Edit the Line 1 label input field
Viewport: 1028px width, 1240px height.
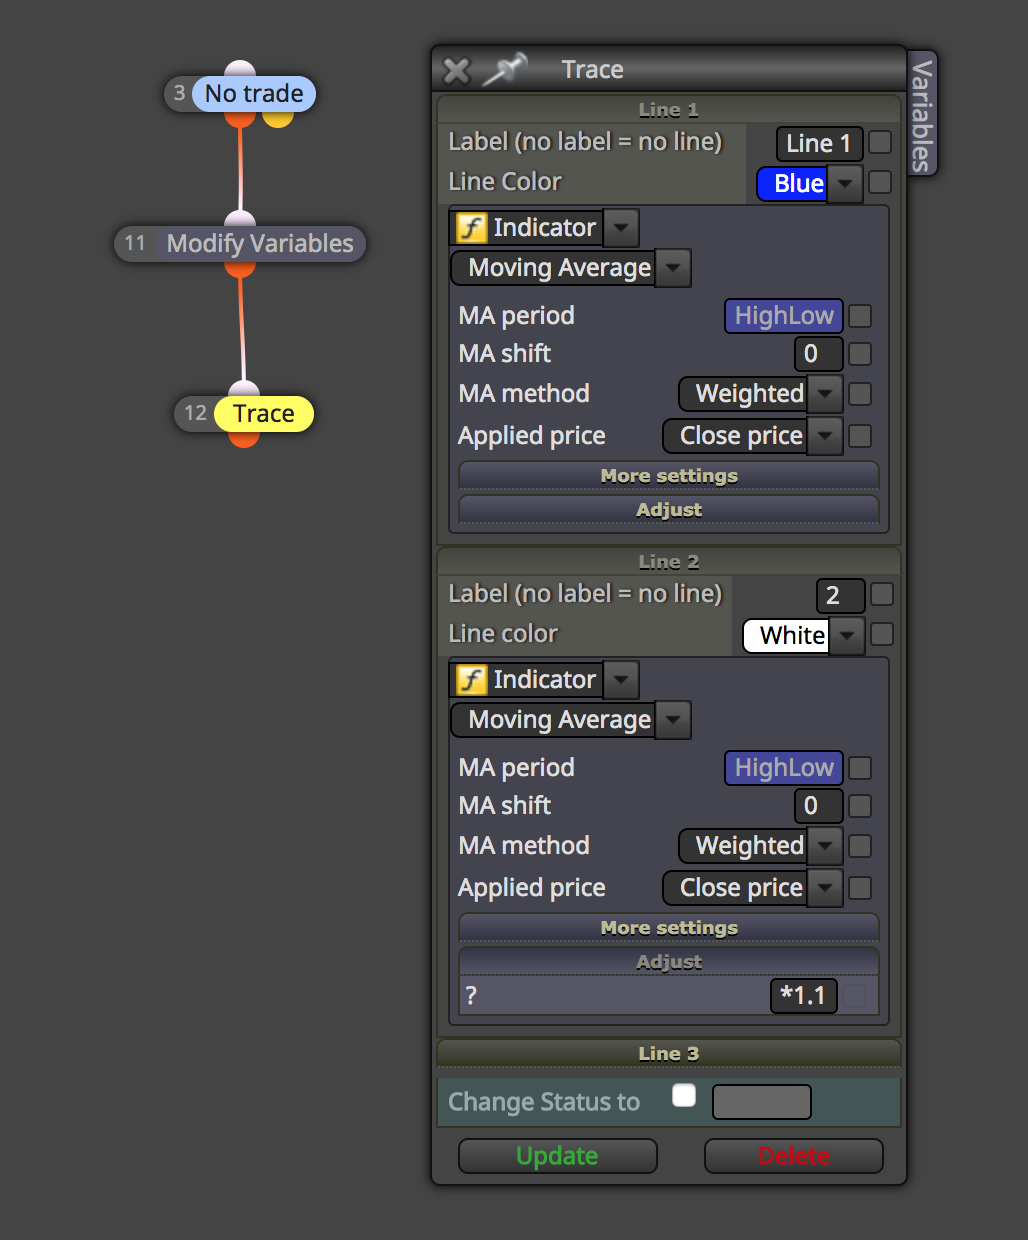click(x=819, y=144)
